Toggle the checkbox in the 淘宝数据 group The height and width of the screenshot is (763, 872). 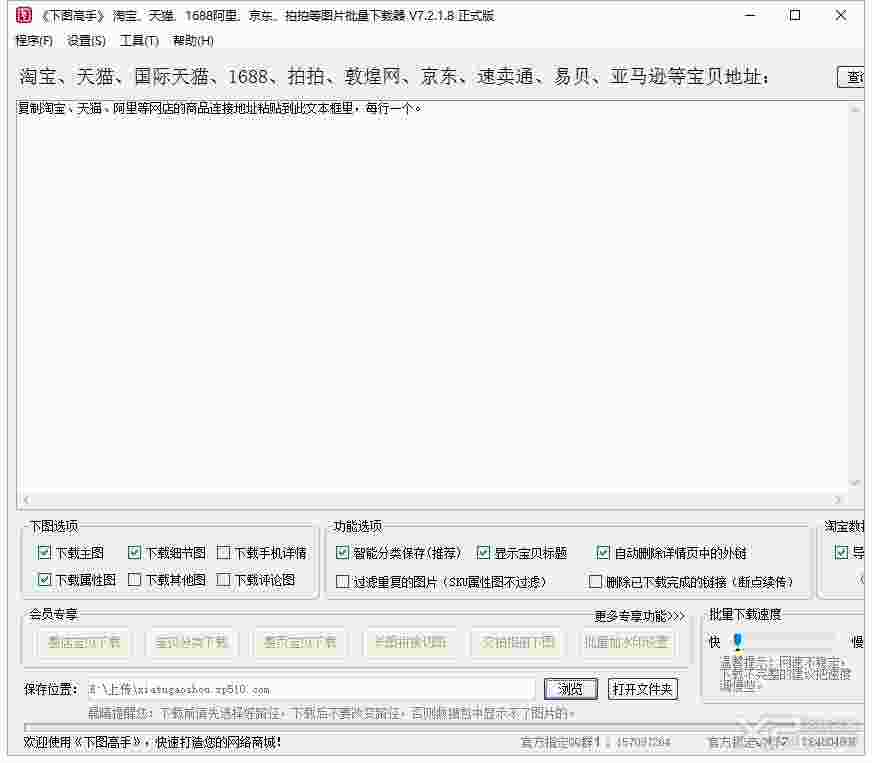coord(841,552)
